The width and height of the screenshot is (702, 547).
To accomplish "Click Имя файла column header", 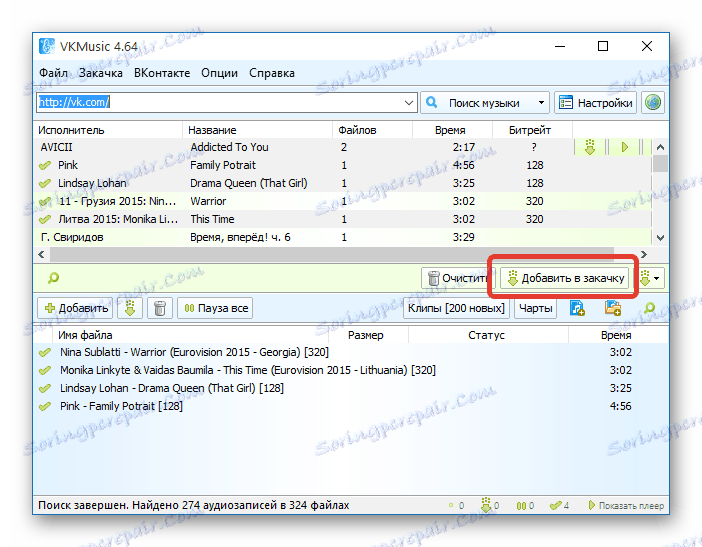I will 190,335.
